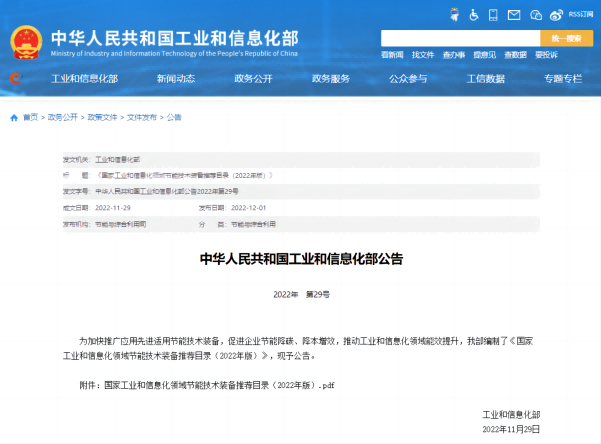
Task: Open the mobile phone version icon
Action: click(x=493, y=15)
